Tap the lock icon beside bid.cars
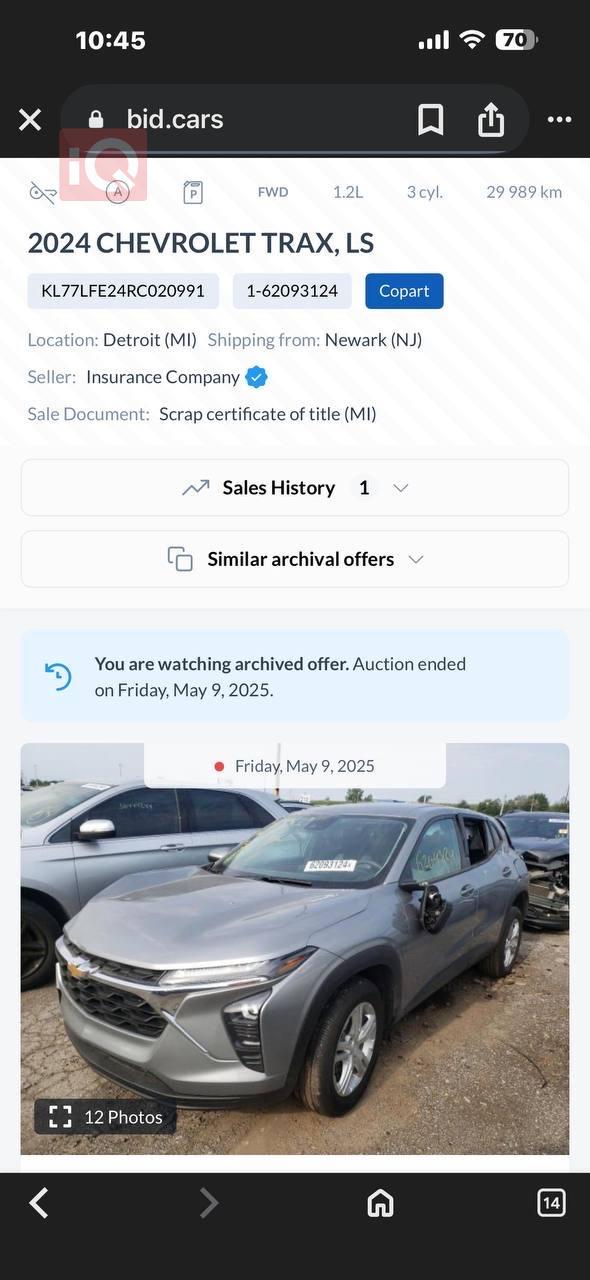The height and width of the screenshot is (1280, 590). coord(95,119)
